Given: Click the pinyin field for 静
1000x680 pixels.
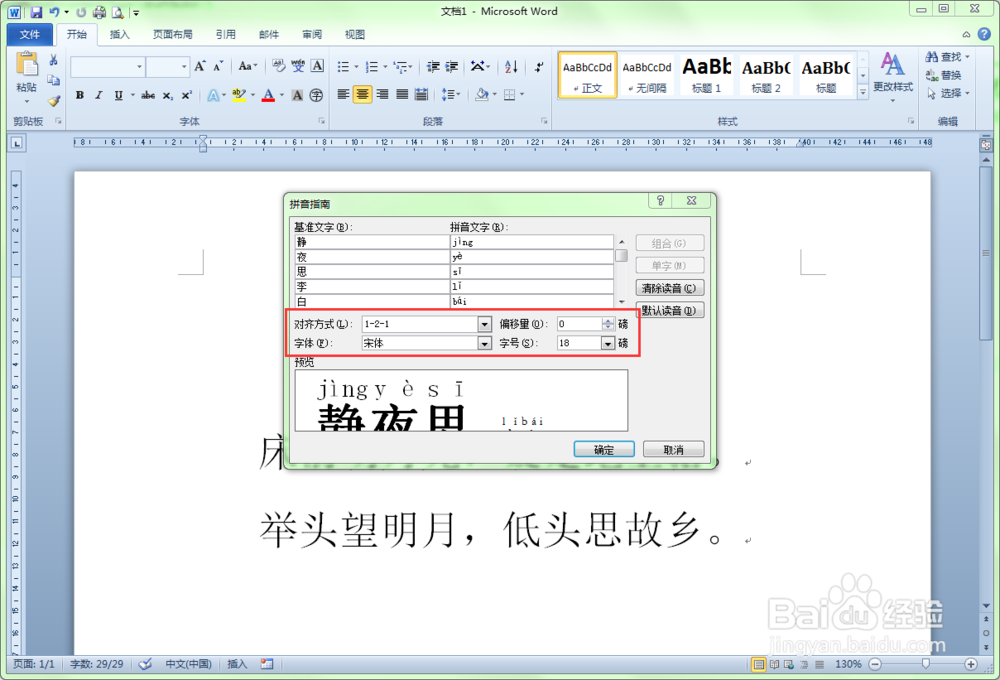Looking at the screenshot, I should (x=531, y=242).
